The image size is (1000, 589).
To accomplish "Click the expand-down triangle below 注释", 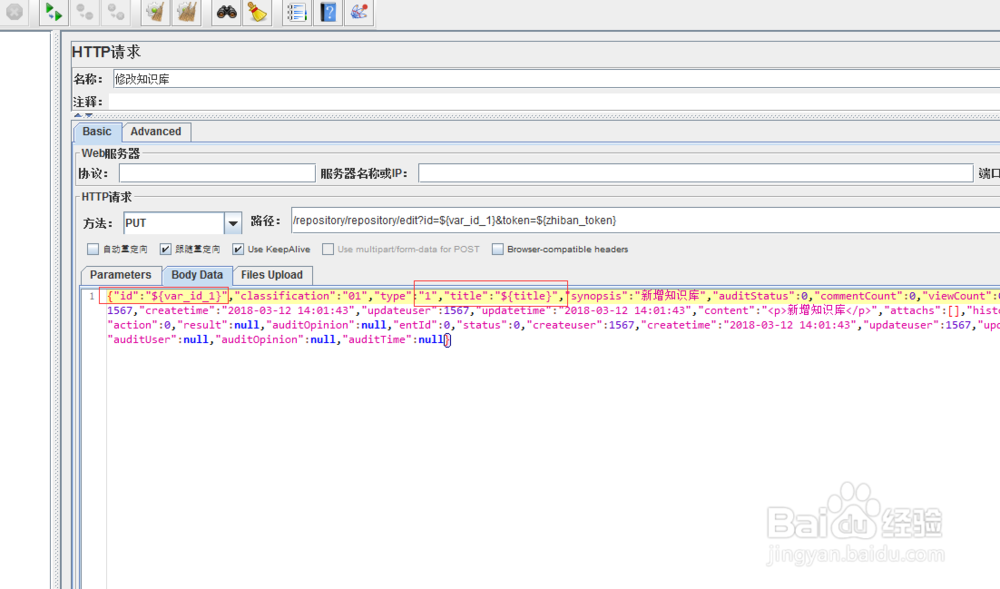I will (x=89, y=115).
